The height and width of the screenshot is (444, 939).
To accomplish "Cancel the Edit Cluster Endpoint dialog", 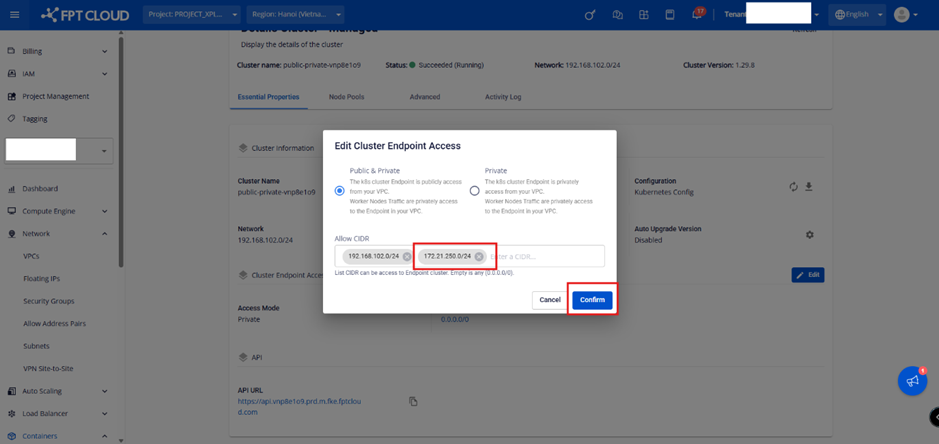I will [550, 300].
